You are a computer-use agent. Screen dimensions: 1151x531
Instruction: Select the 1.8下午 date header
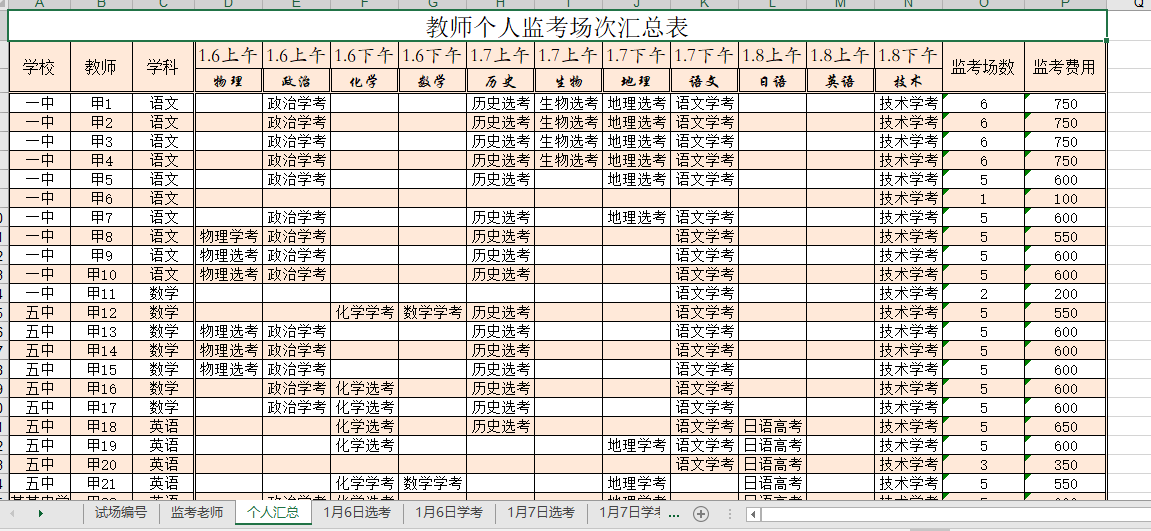[x=908, y=55]
